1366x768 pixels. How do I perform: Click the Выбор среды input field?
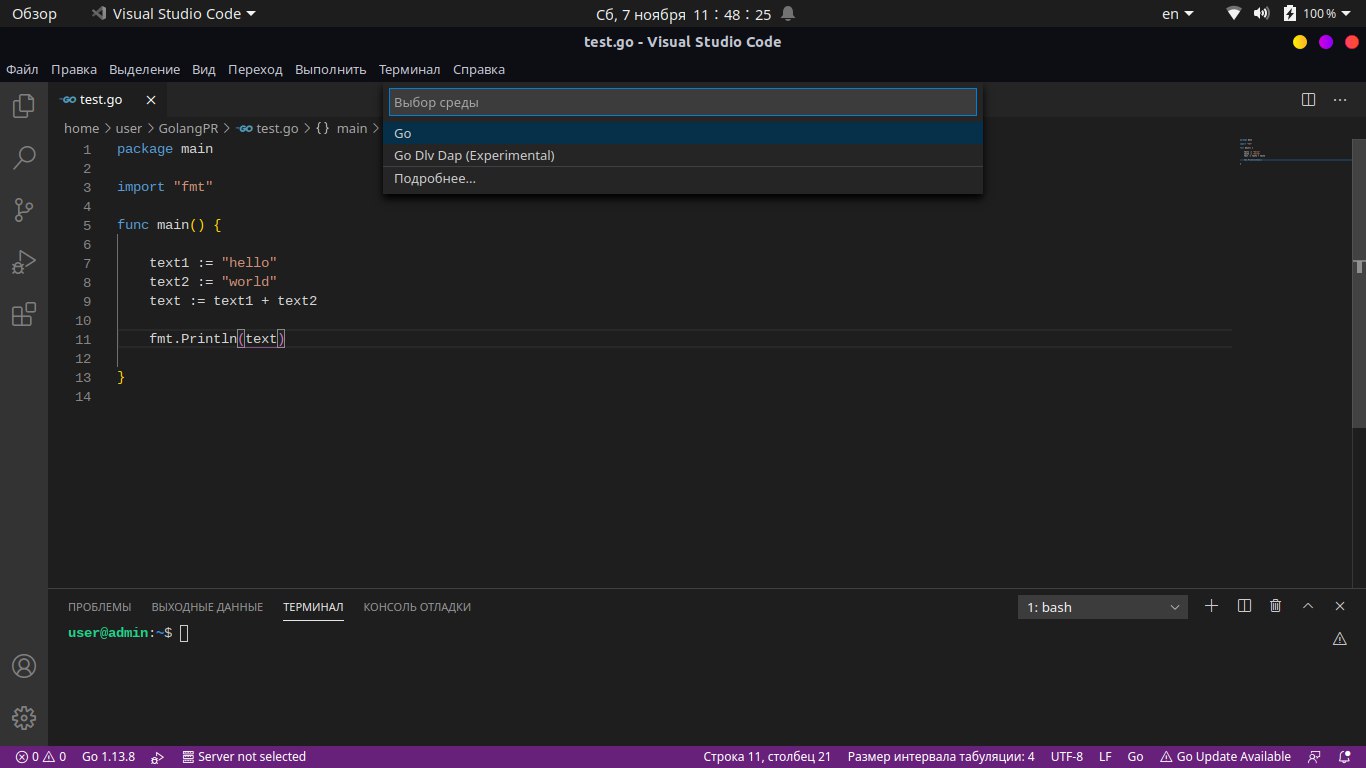click(683, 102)
